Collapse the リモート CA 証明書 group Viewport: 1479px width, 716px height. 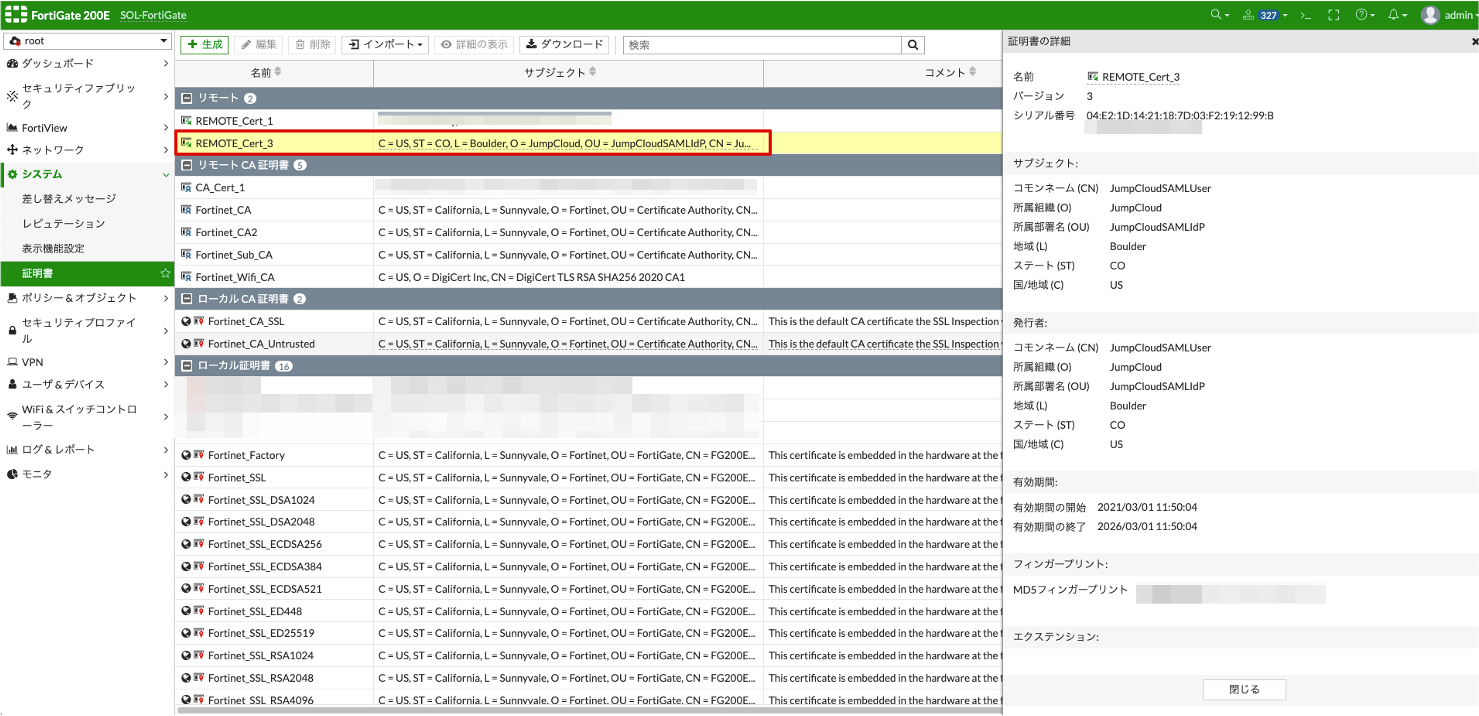[186, 165]
